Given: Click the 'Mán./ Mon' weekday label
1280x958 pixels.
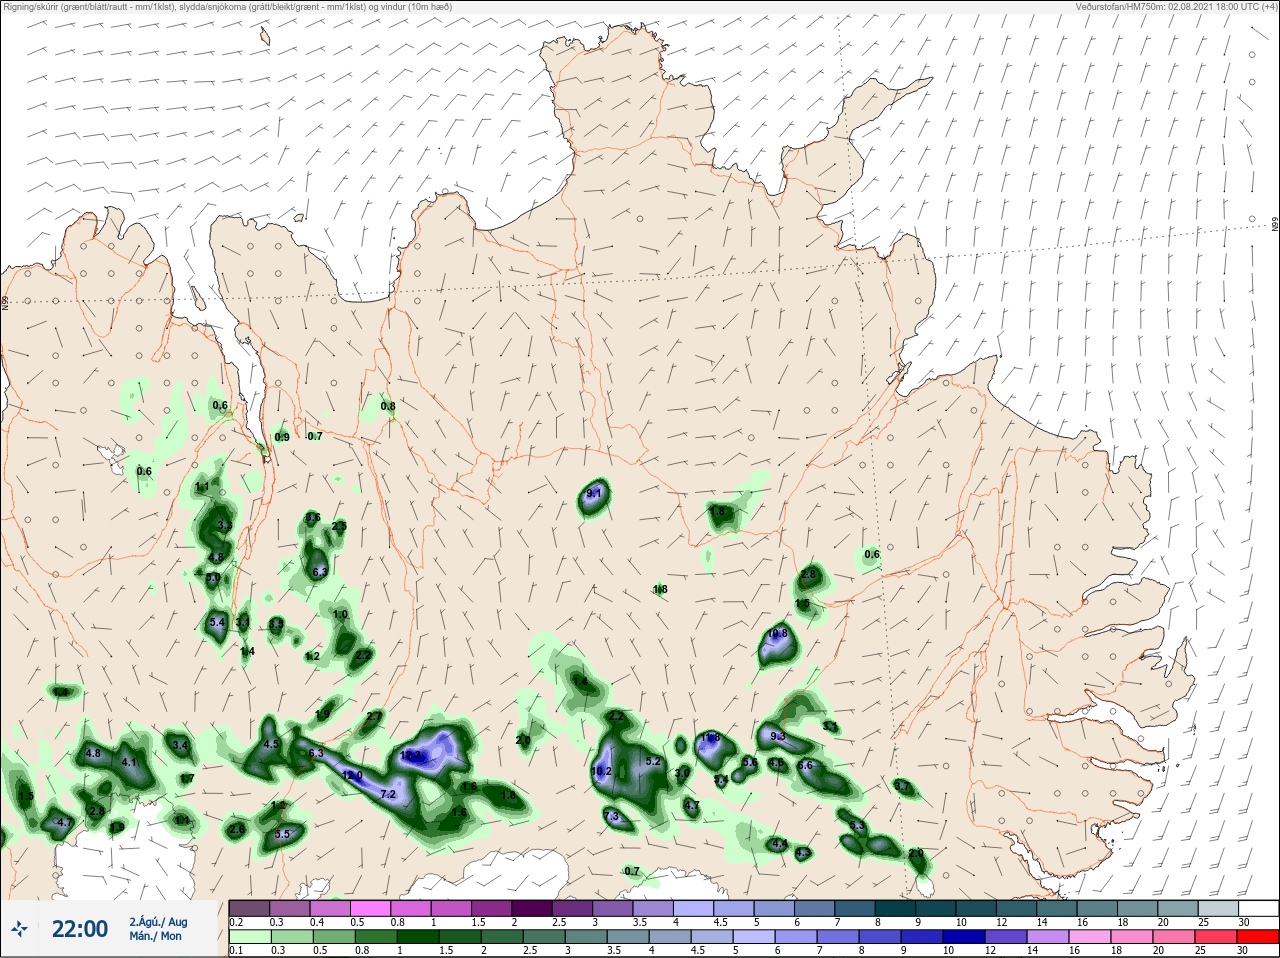Looking at the screenshot, I should (x=155, y=936).
